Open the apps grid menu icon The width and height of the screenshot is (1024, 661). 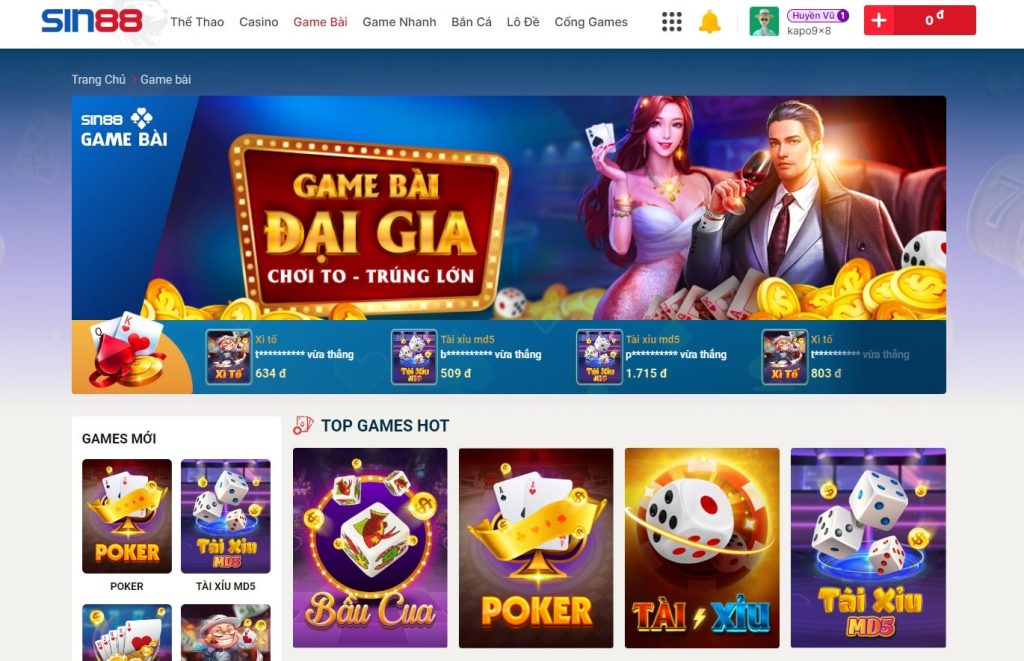[671, 22]
